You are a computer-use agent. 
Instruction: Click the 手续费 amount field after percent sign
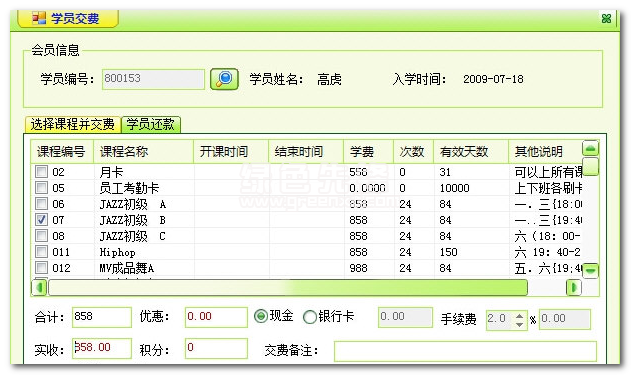pyautogui.click(x=565, y=319)
